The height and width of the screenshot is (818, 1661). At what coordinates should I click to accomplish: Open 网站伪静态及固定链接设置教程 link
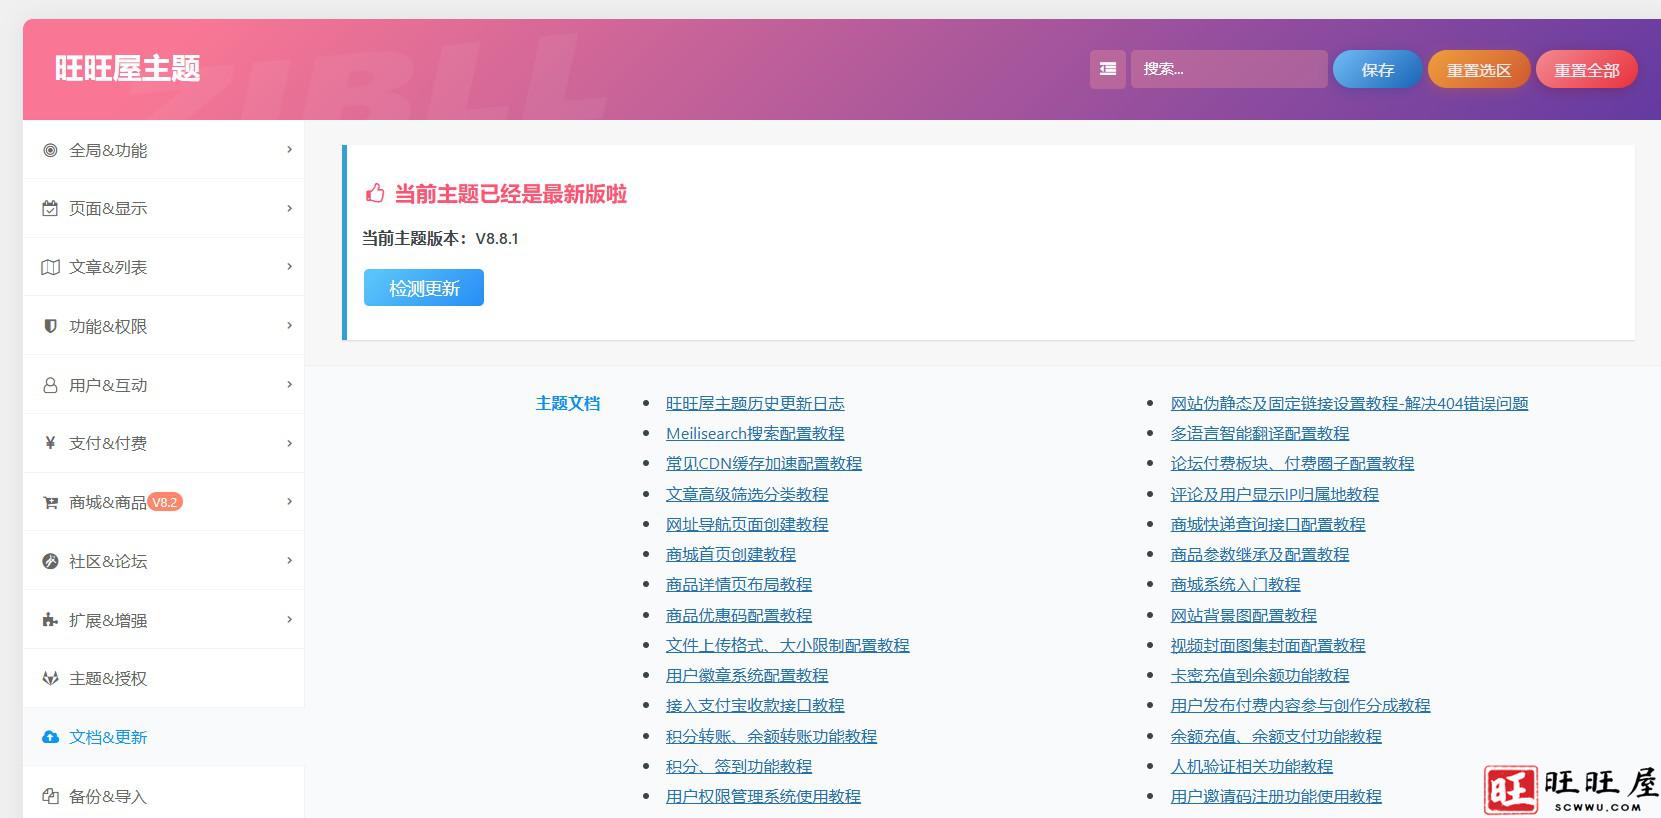(1349, 403)
